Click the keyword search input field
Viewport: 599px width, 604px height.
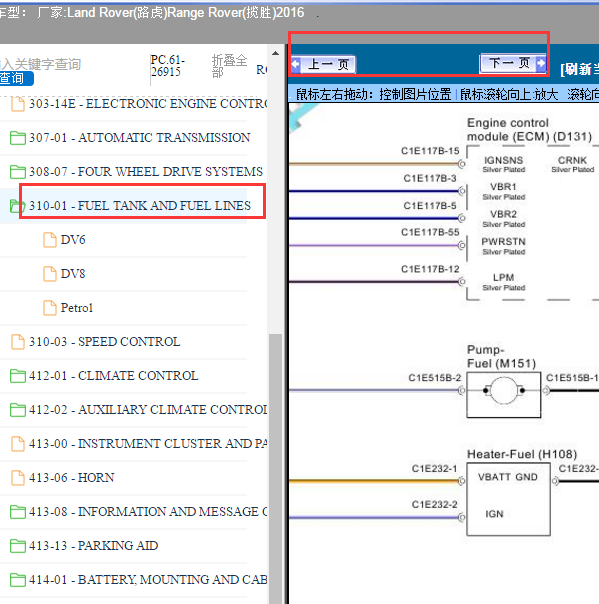pos(40,64)
